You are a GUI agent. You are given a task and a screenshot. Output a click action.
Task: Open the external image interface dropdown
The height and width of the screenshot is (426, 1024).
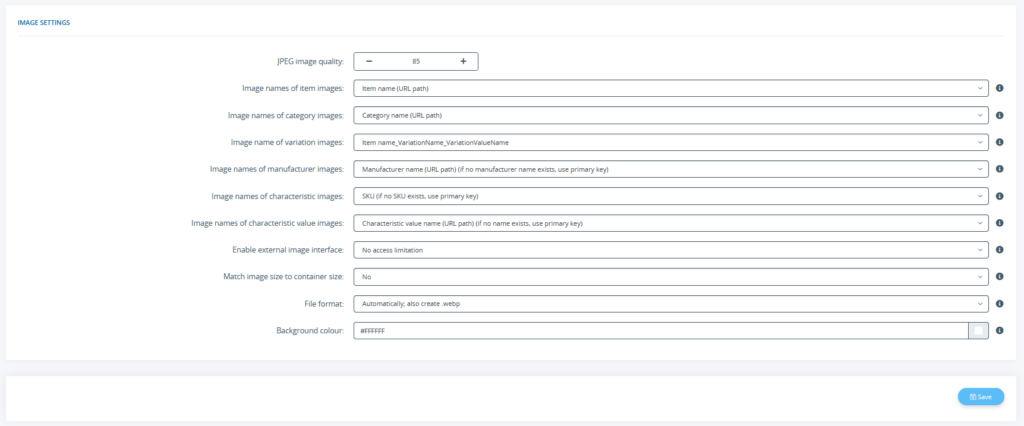coord(671,250)
